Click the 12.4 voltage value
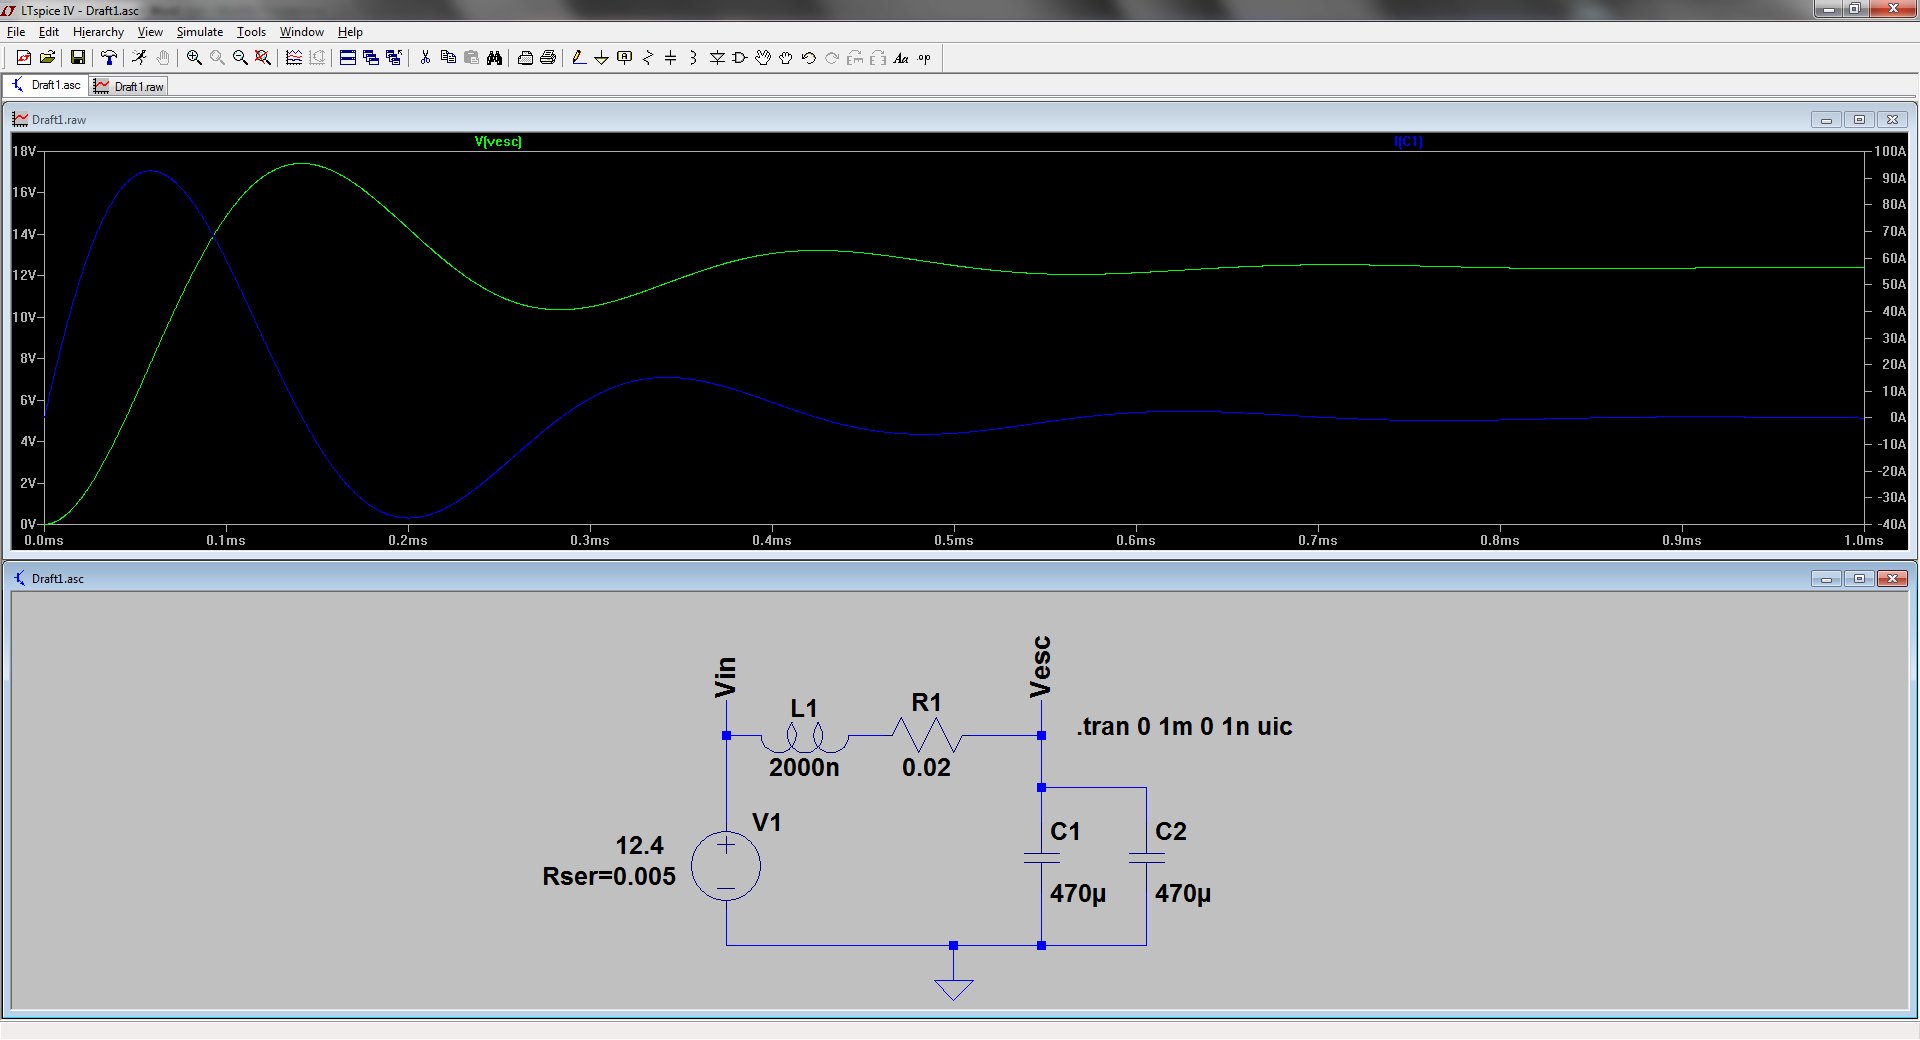This screenshot has width=1920, height=1040. tap(640, 846)
